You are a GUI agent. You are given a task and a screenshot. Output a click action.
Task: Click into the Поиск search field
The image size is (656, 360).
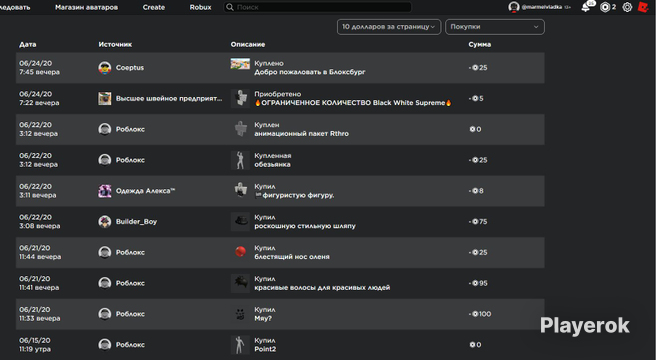pos(318,7)
